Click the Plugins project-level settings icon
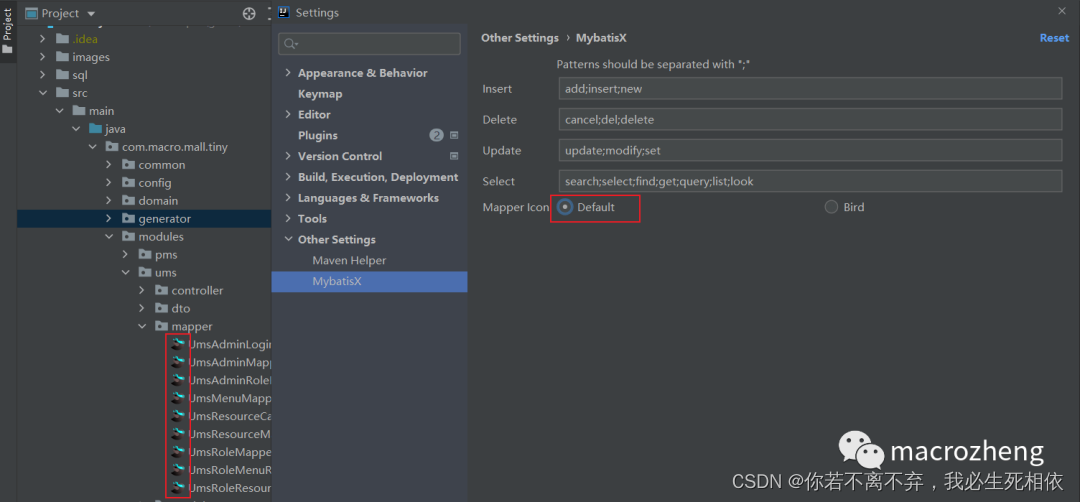 [454, 135]
